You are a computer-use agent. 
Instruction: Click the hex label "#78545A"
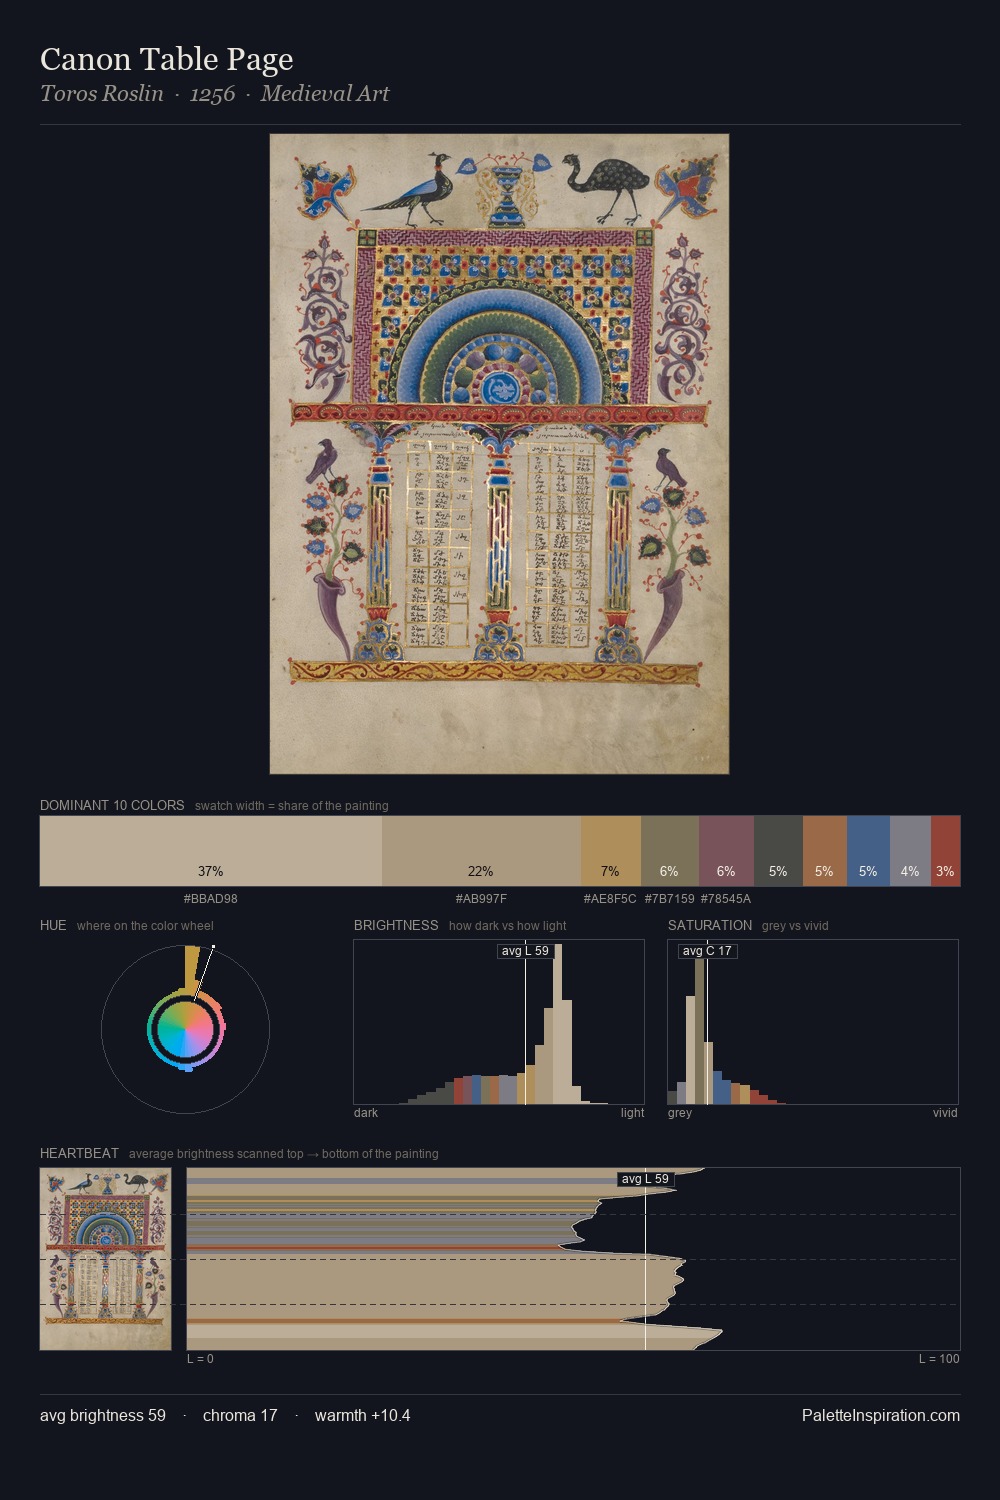pos(726,899)
